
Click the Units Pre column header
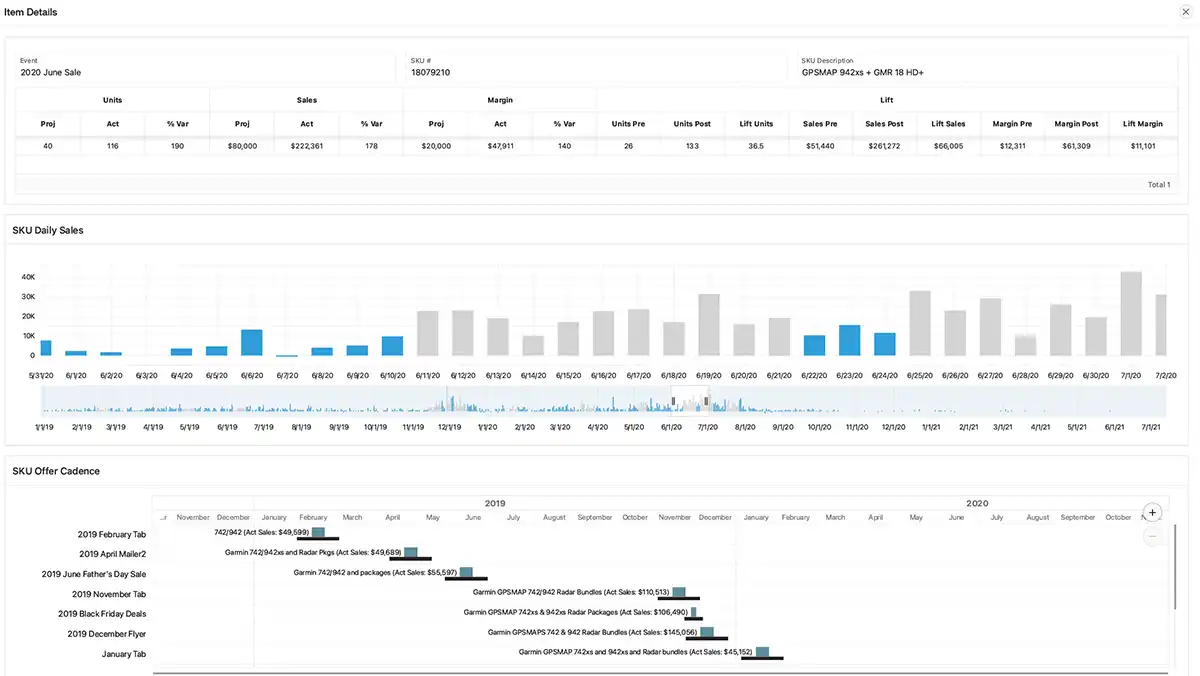coord(628,124)
